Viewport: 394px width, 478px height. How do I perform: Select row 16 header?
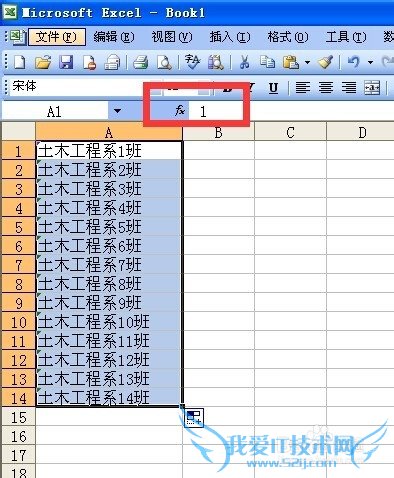19,436
